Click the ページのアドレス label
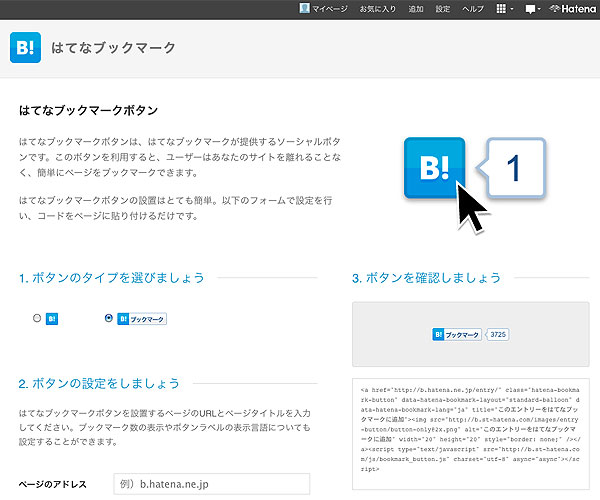 pos(52,484)
